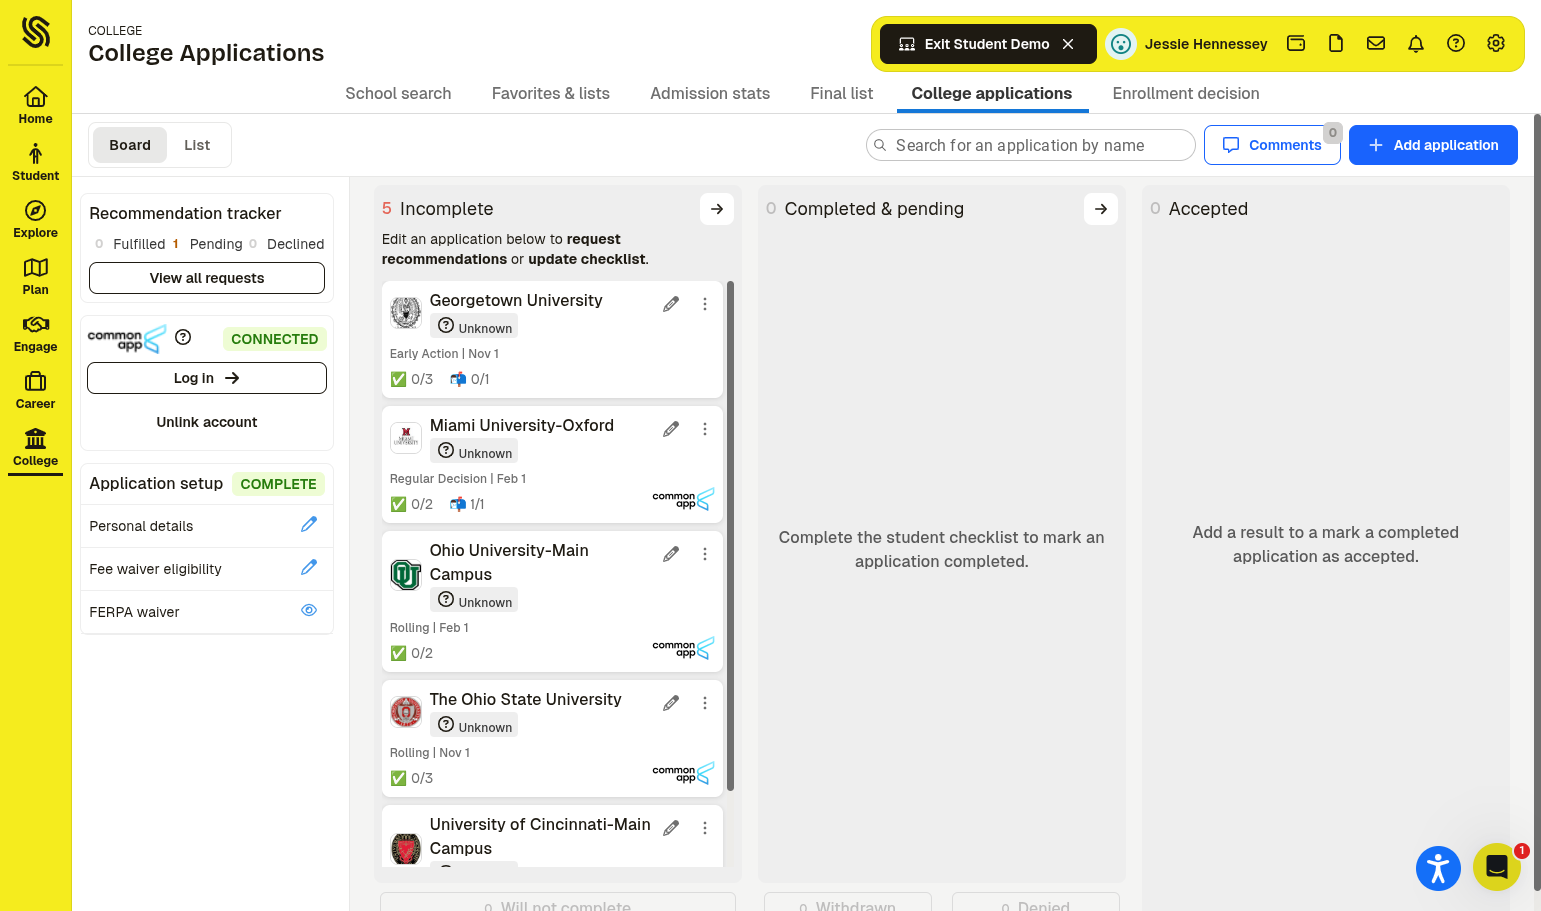View the FERPA waiver via the eye icon
The height and width of the screenshot is (911, 1541).
point(309,610)
